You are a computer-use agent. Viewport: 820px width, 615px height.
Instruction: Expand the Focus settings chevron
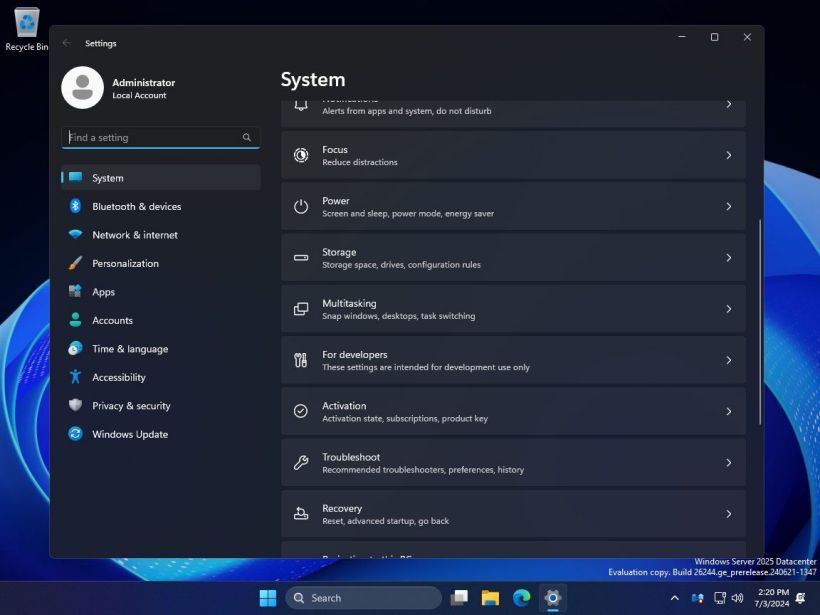click(x=728, y=155)
